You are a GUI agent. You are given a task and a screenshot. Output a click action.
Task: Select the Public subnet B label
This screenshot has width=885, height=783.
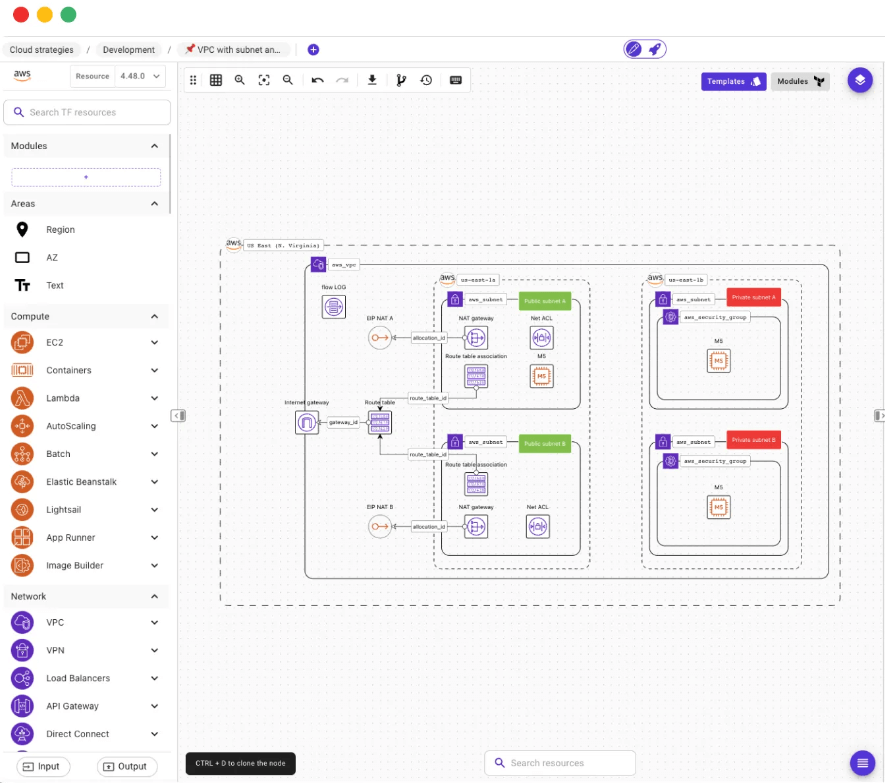pyautogui.click(x=545, y=444)
